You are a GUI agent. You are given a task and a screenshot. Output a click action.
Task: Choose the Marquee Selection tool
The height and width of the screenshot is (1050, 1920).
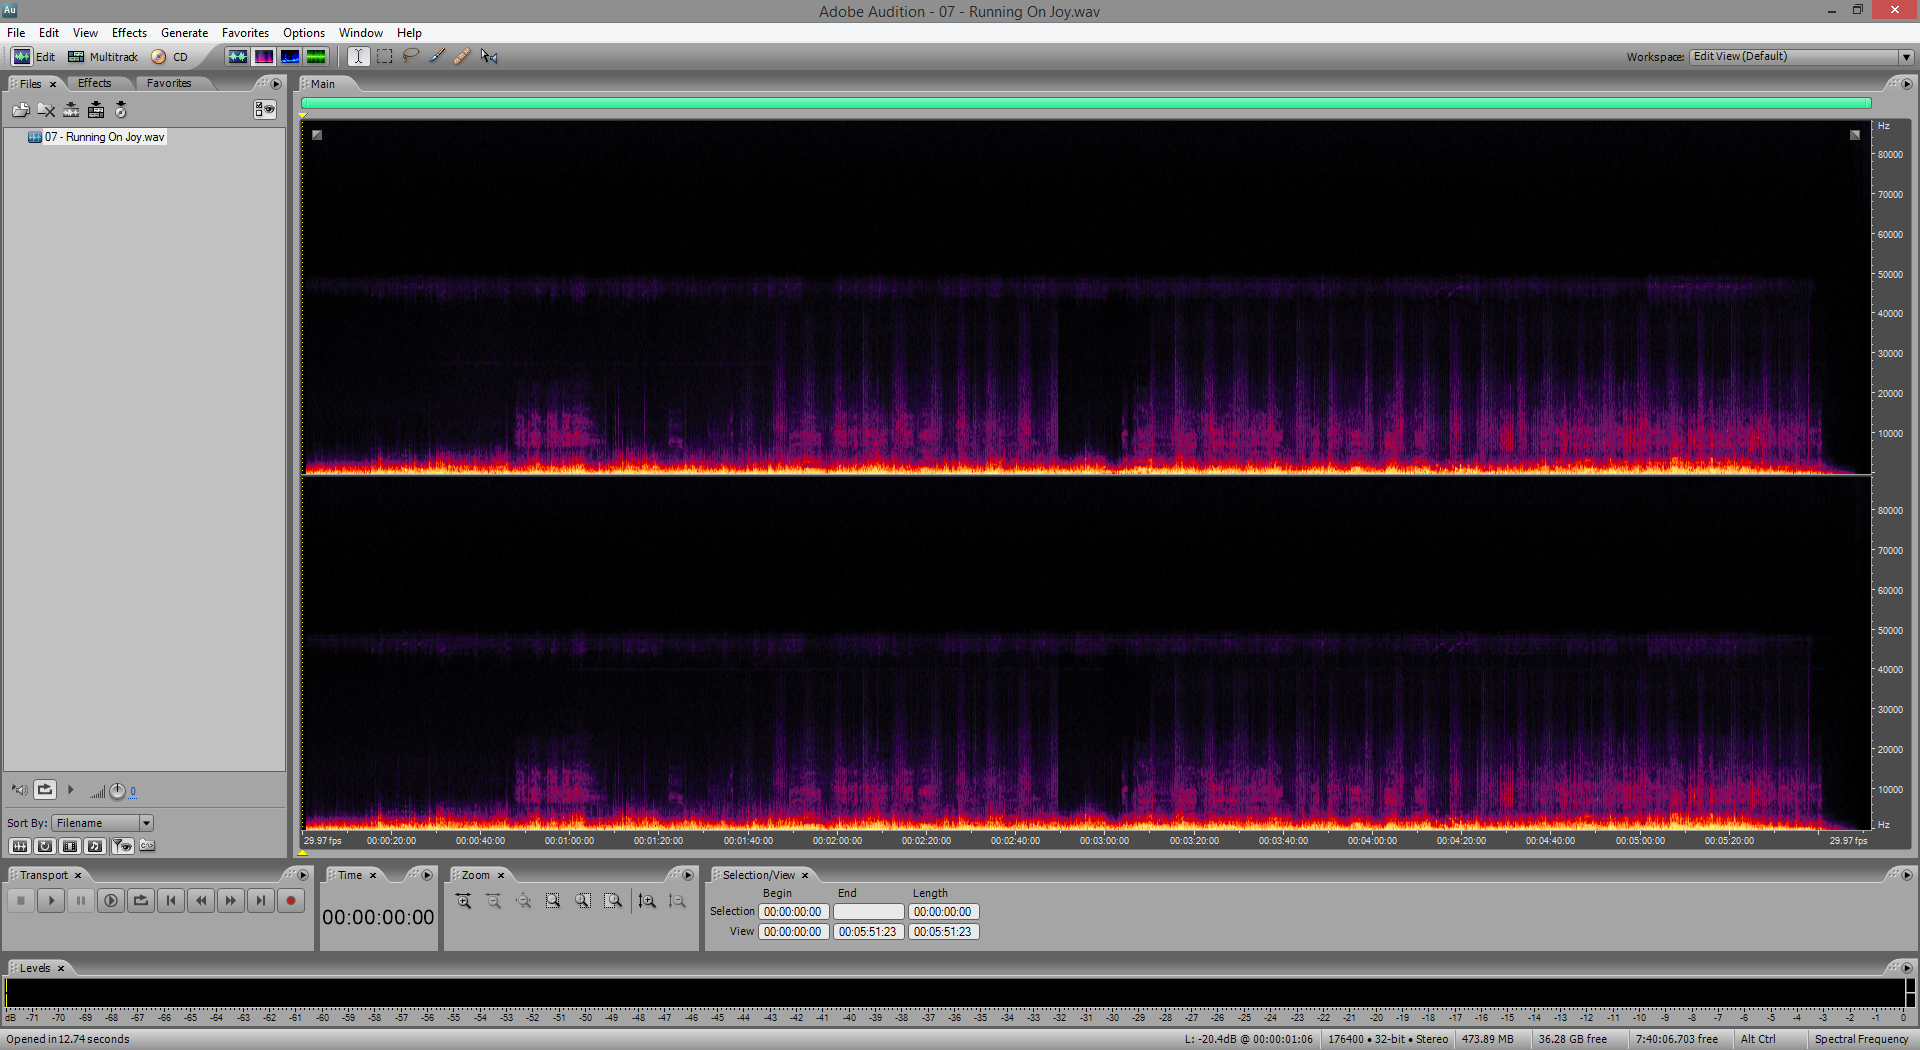coord(384,57)
